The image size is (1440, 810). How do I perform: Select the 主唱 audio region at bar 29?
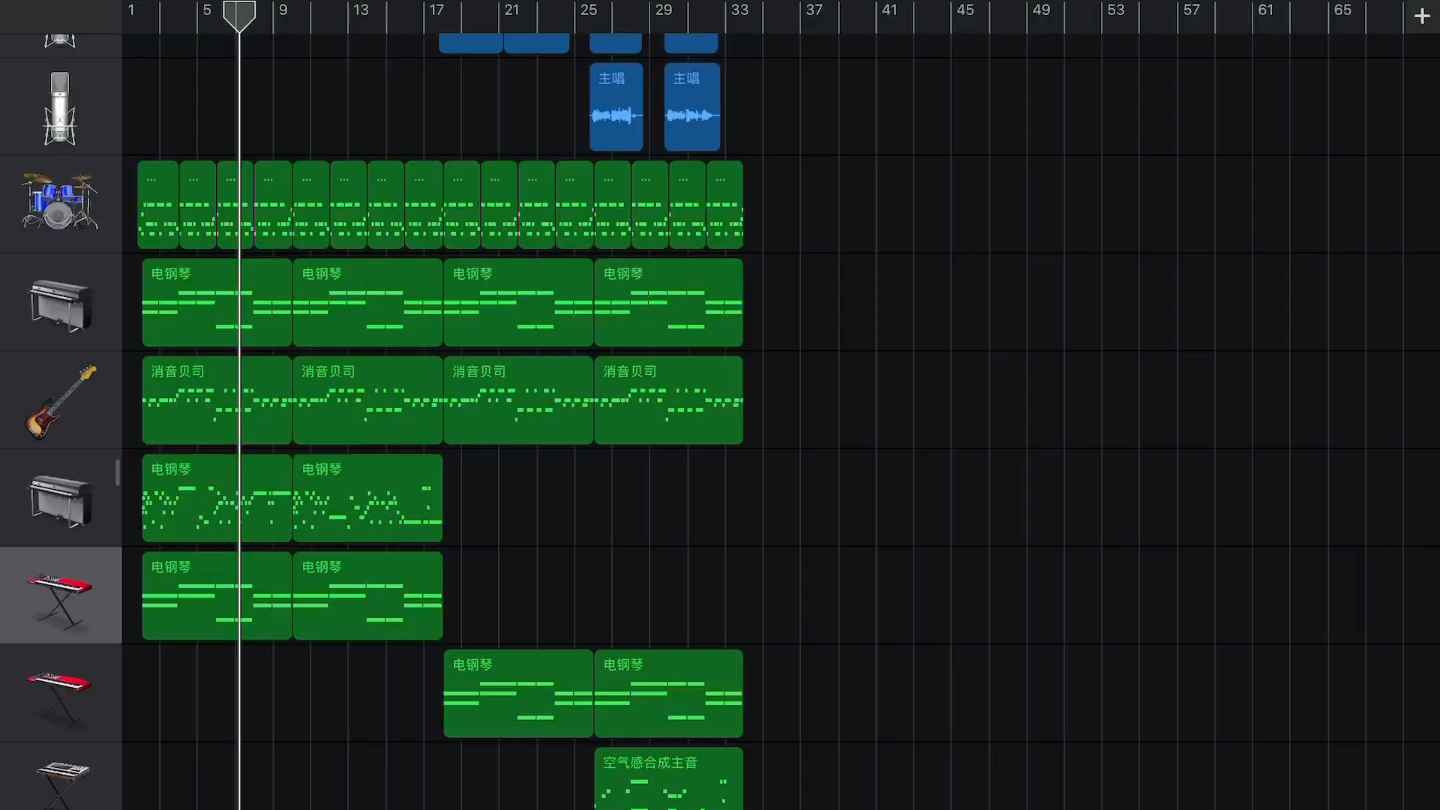(692, 107)
